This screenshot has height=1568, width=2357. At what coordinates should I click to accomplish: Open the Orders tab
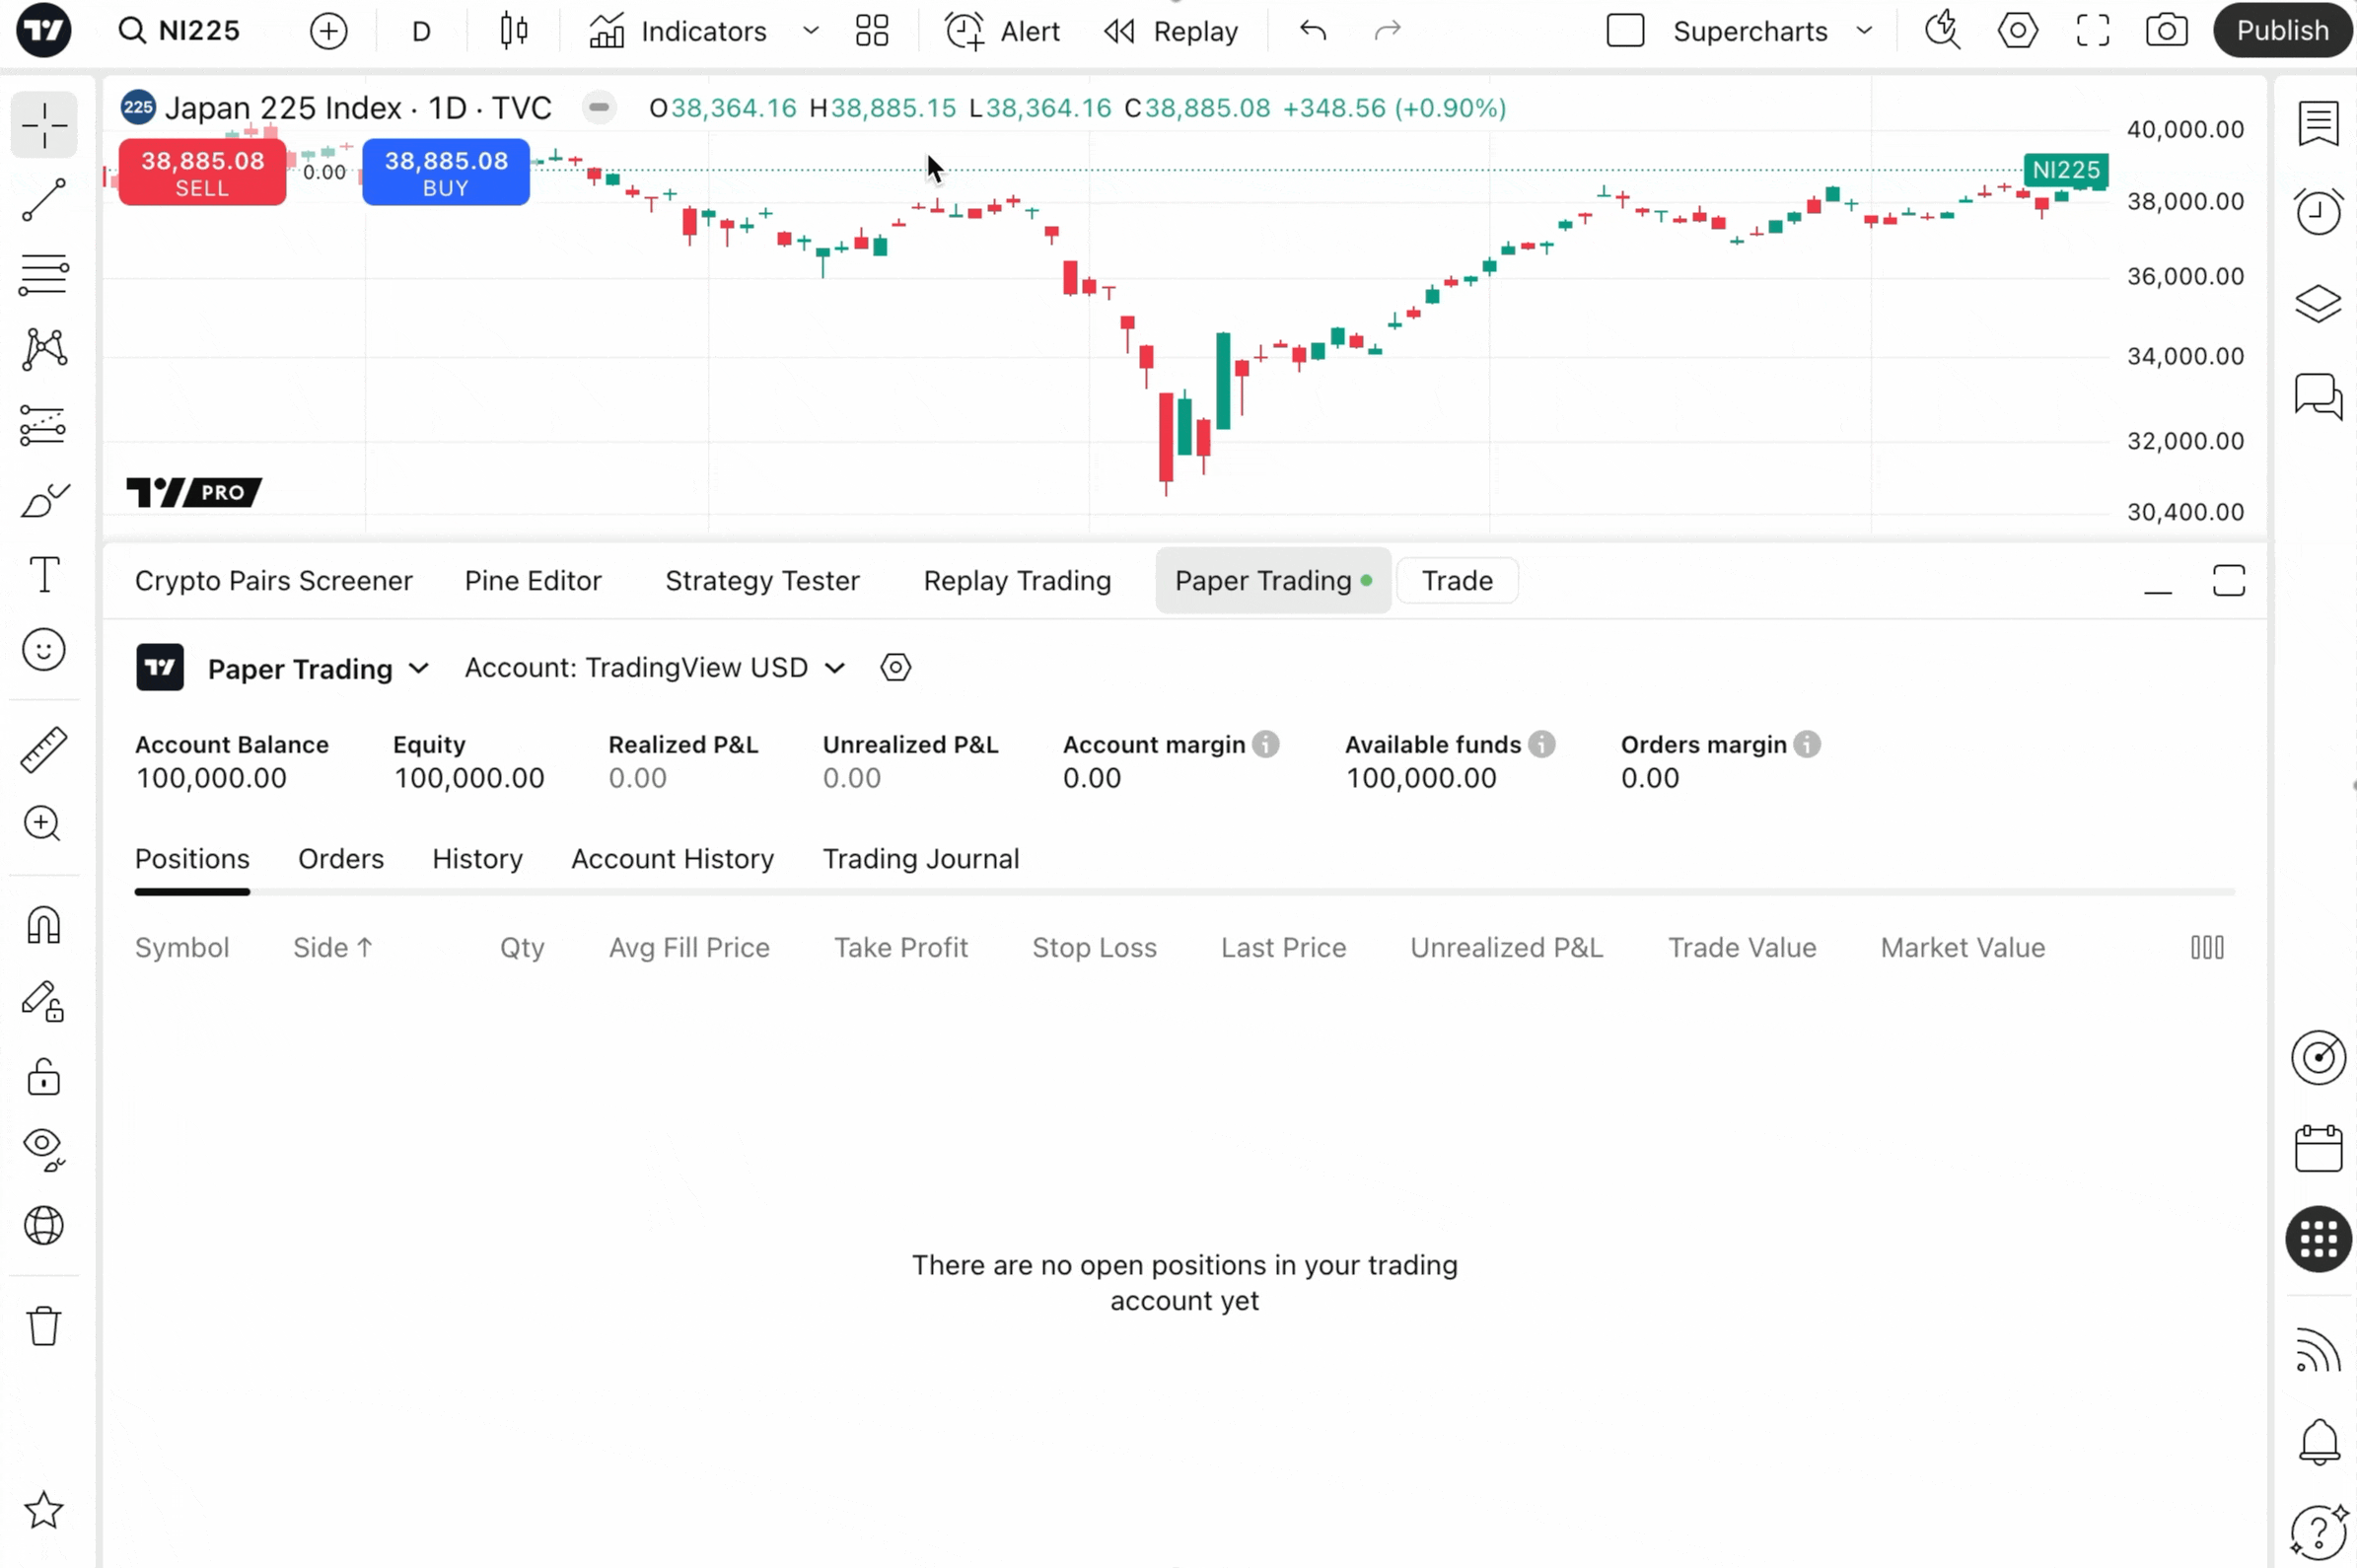click(x=341, y=859)
